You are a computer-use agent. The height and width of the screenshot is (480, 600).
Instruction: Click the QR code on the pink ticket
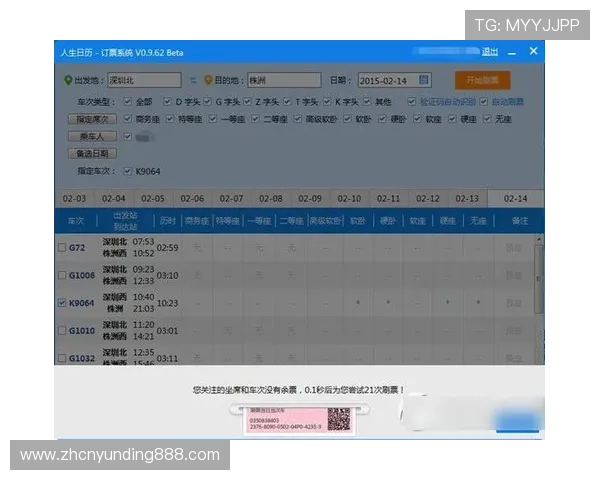tap(339, 419)
